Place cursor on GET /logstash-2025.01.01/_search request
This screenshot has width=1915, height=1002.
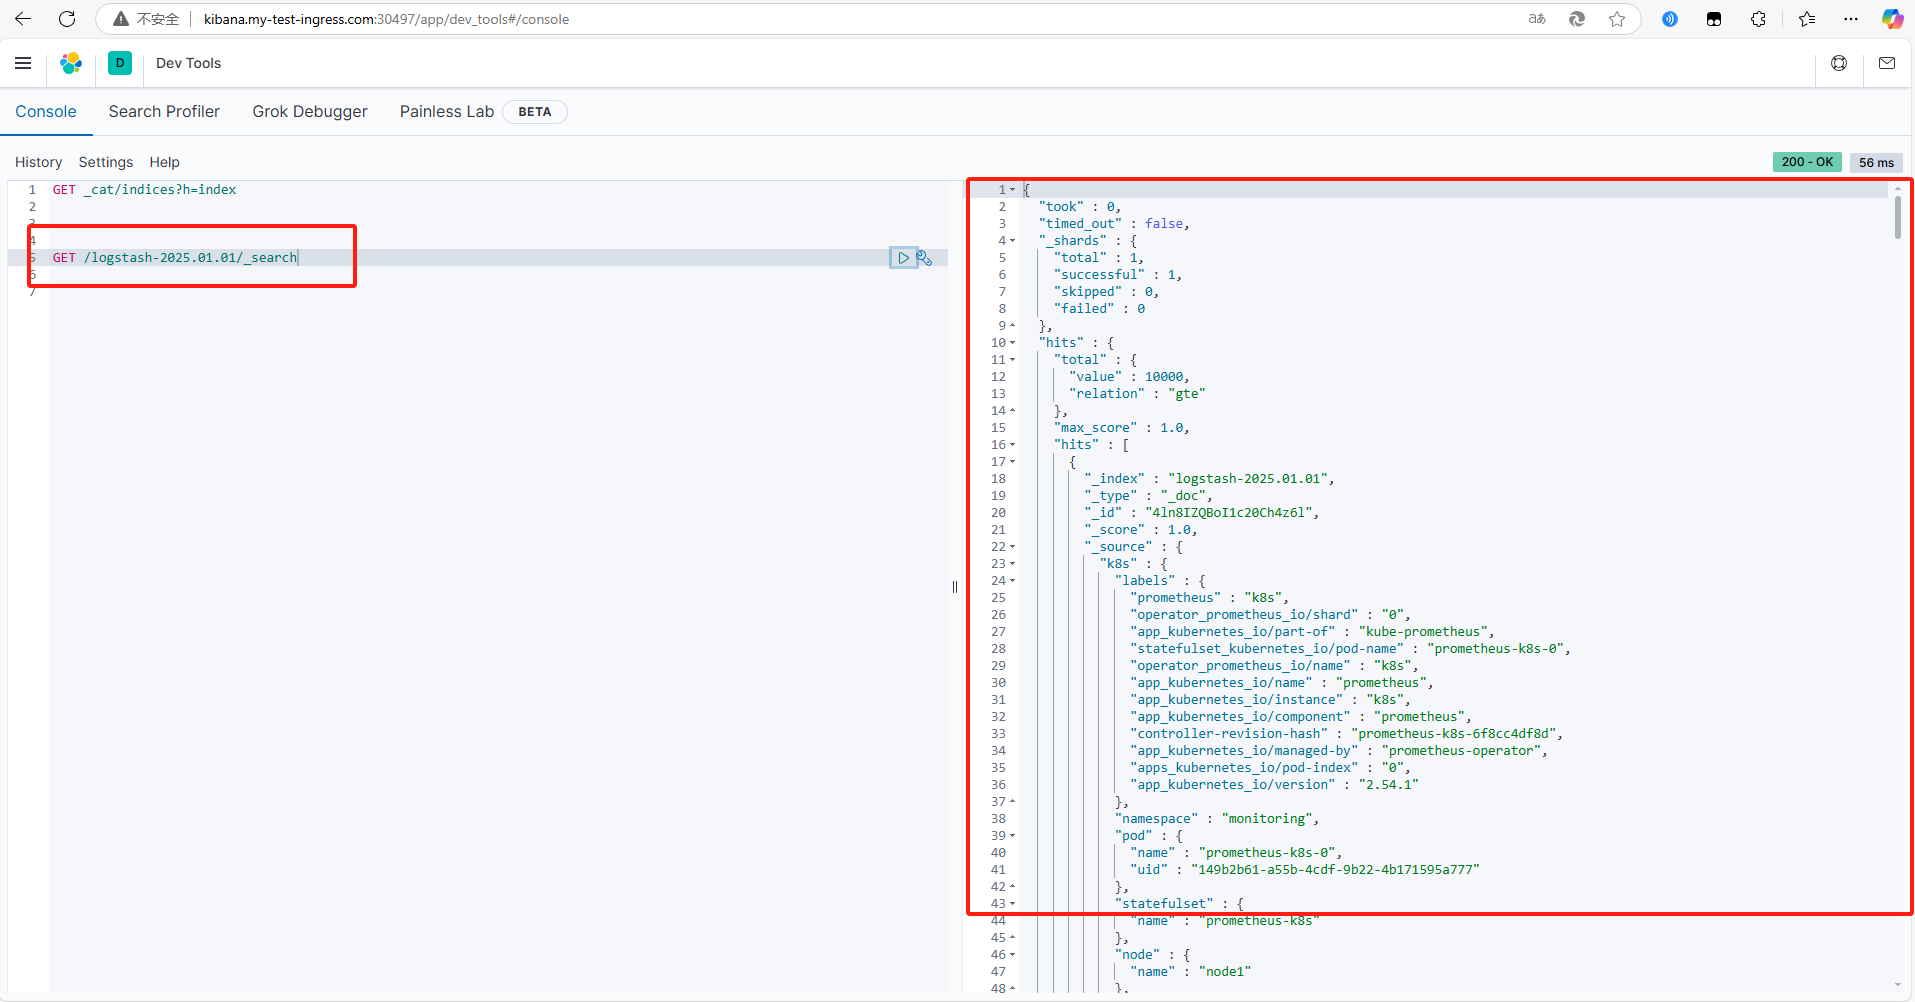pyautogui.click(x=175, y=258)
